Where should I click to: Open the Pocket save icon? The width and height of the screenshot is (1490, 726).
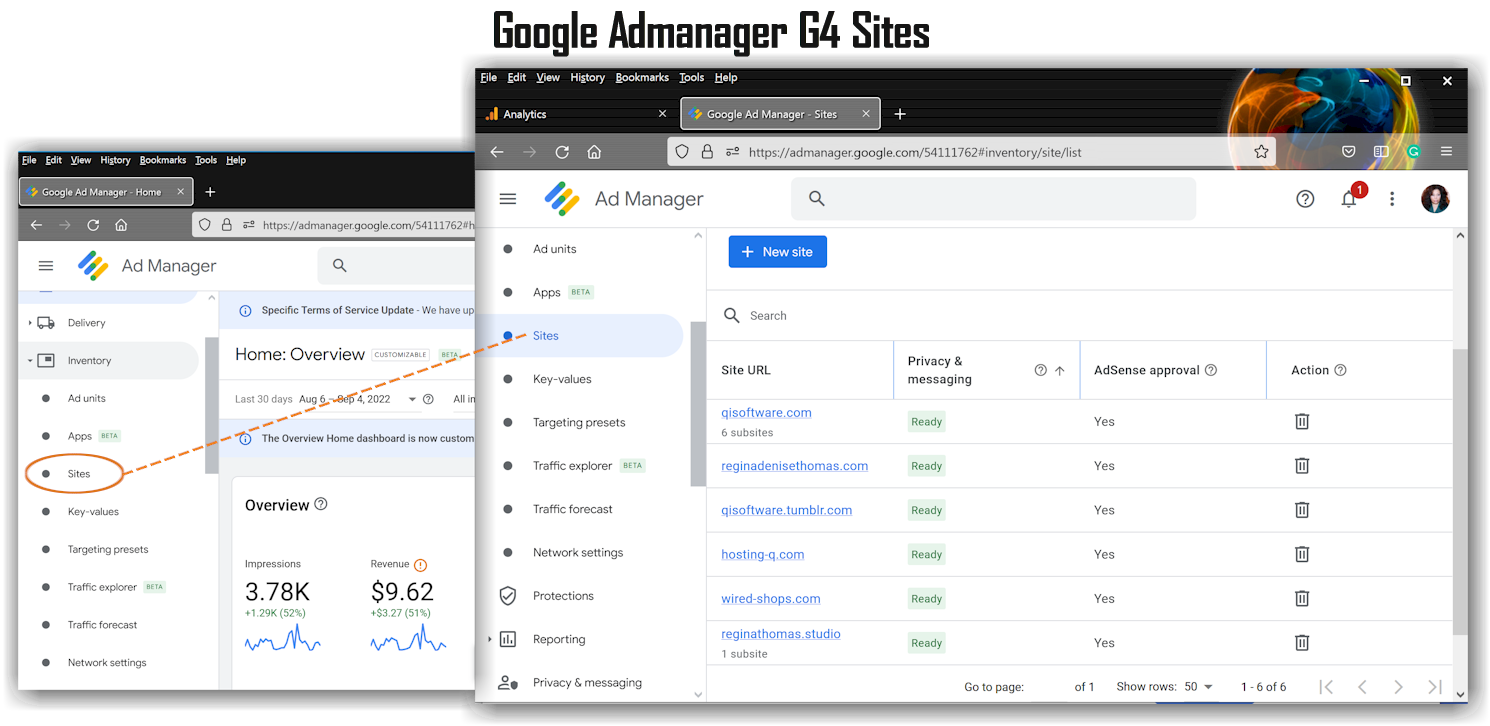pyautogui.click(x=1349, y=152)
